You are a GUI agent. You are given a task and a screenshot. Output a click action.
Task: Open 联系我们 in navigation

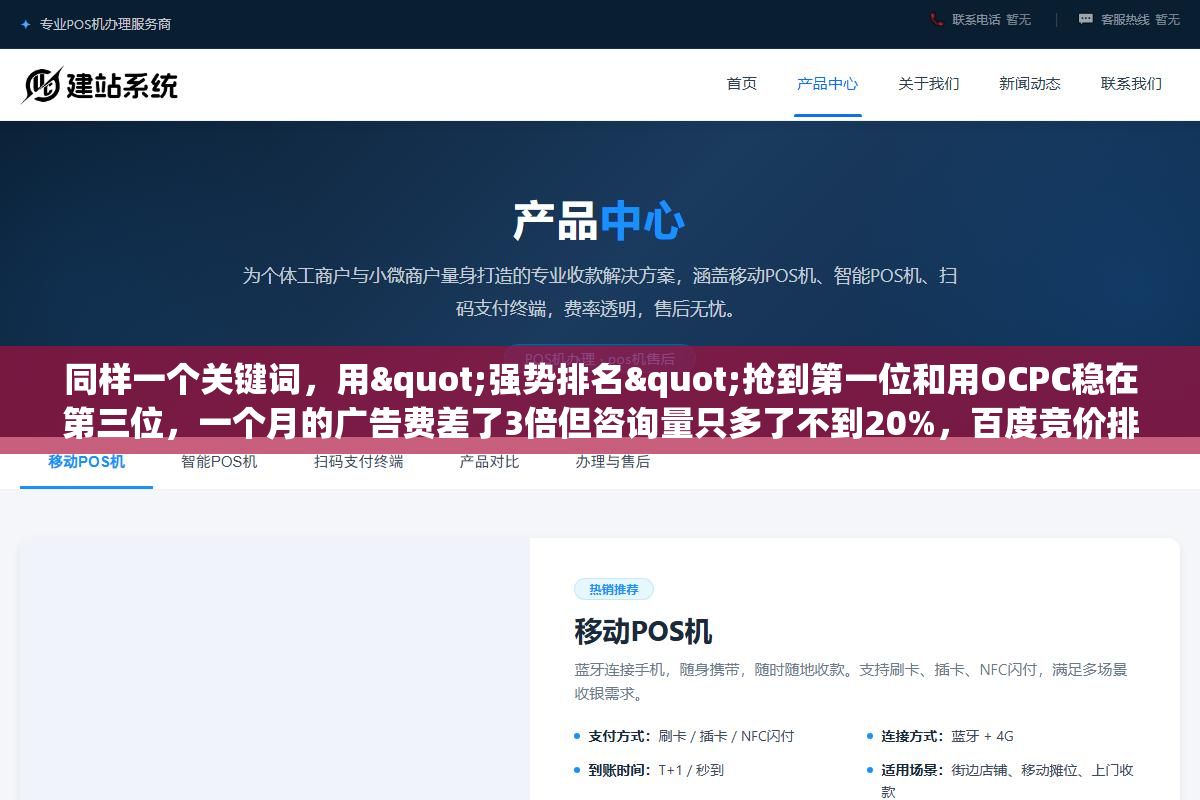[x=1131, y=84]
